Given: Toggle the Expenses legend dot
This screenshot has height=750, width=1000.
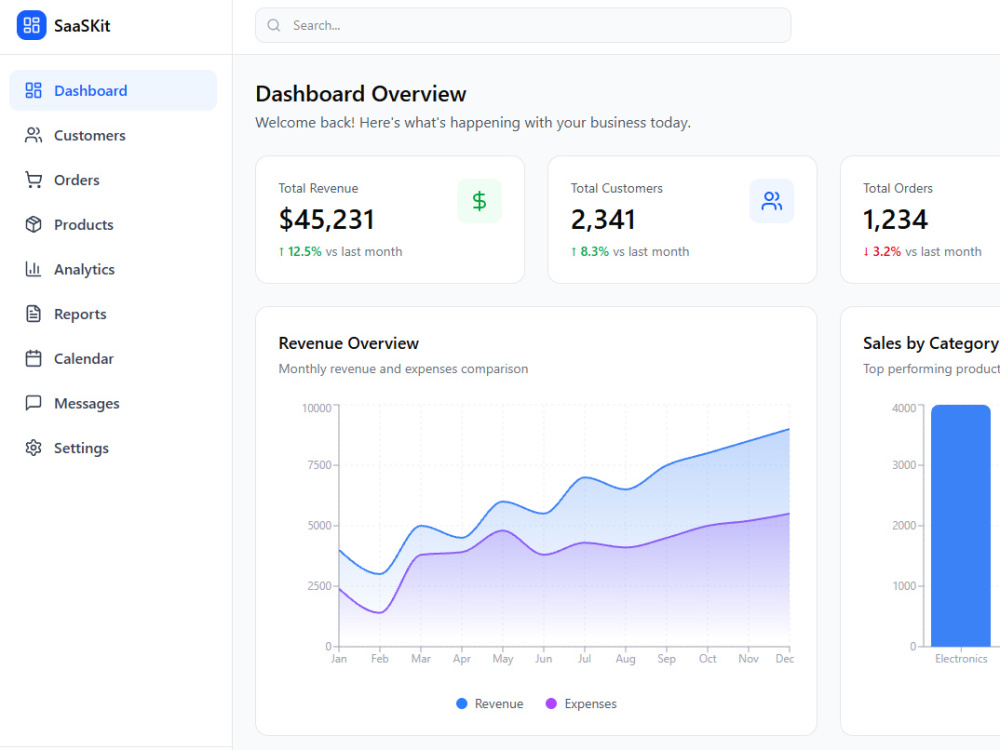Looking at the screenshot, I should coord(551,703).
